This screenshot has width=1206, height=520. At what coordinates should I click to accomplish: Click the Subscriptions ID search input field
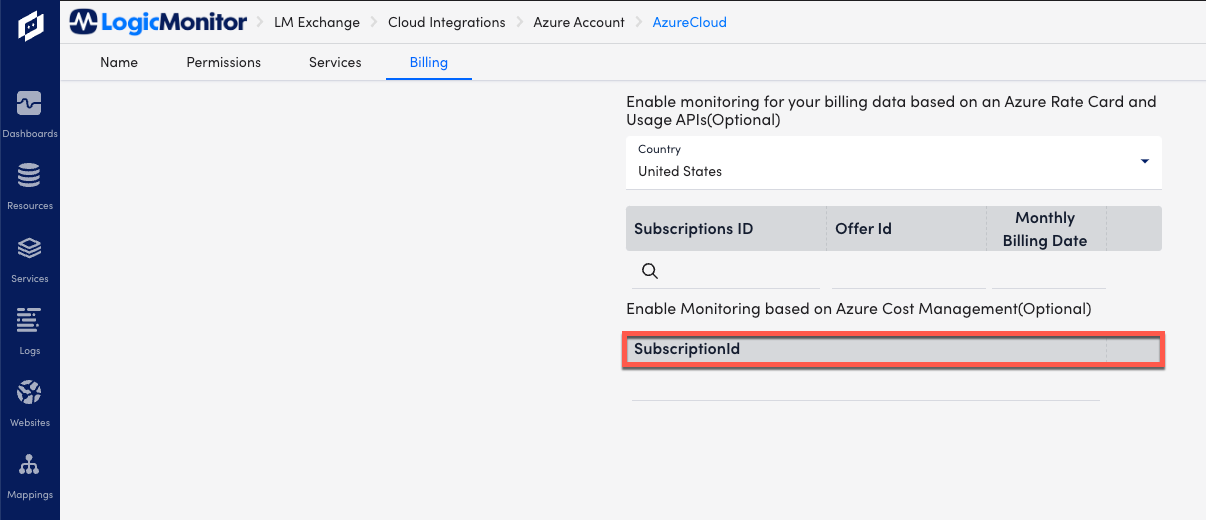tap(727, 271)
